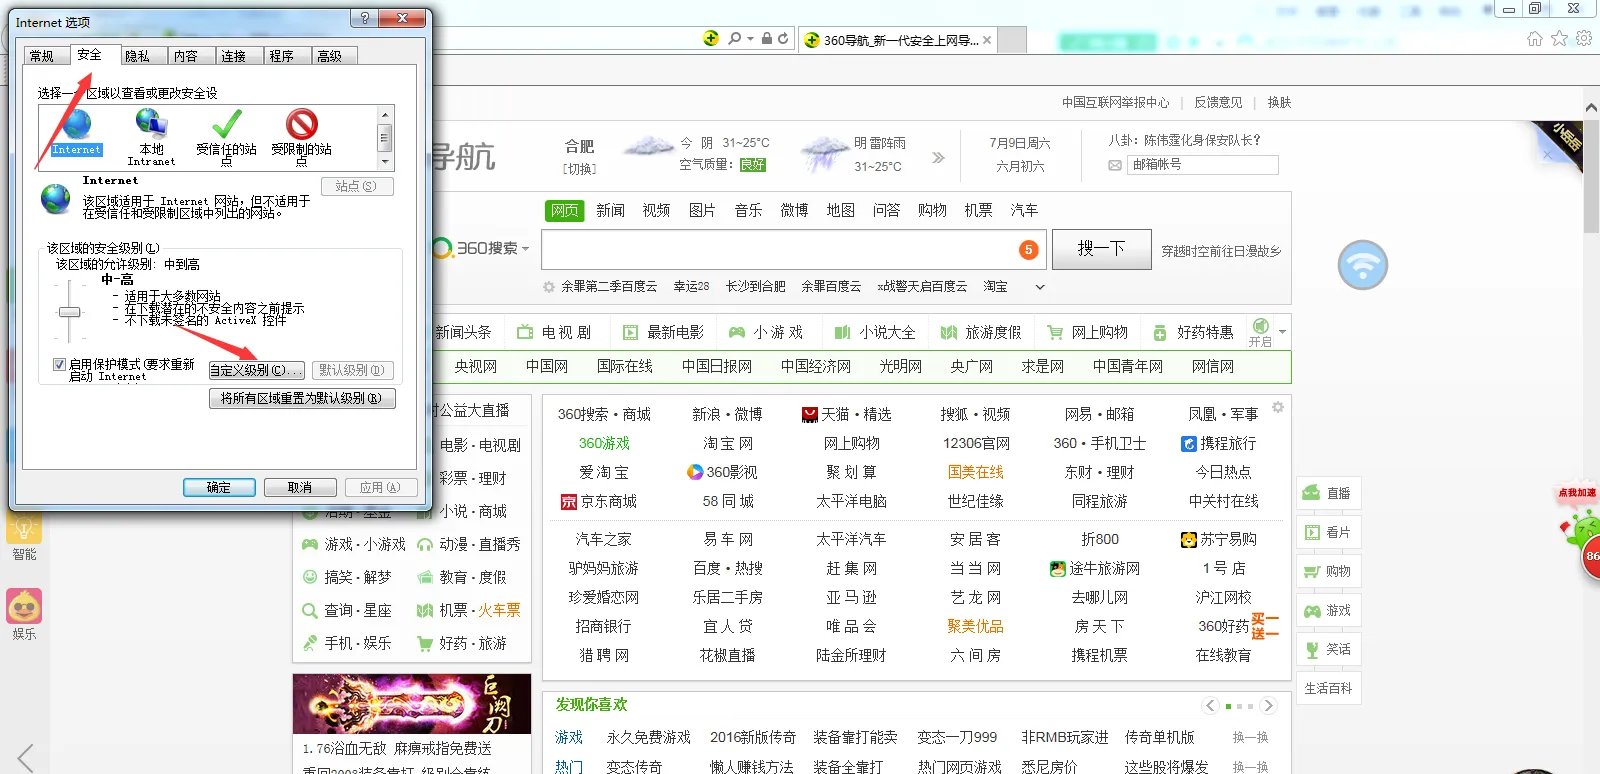Click the weather forecast next arrow
The height and width of the screenshot is (774, 1600).
[x=938, y=157]
